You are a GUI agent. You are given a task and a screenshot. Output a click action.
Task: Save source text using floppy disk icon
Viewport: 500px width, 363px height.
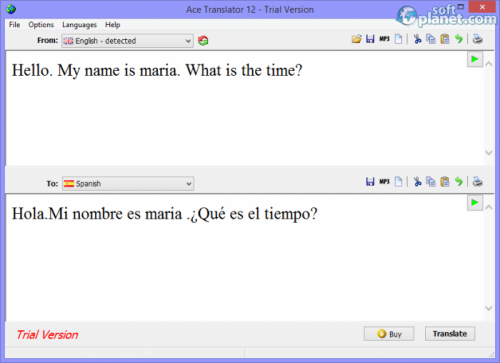pos(370,39)
